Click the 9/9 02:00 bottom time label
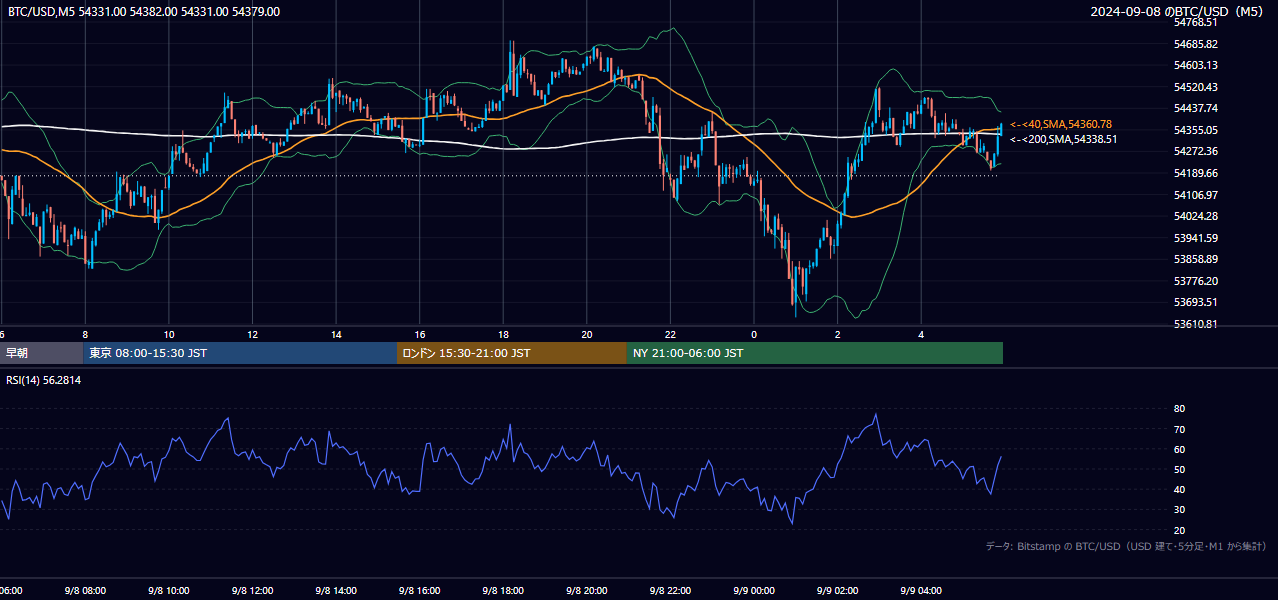This screenshot has height=600, width=1278. [x=837, y=591]
